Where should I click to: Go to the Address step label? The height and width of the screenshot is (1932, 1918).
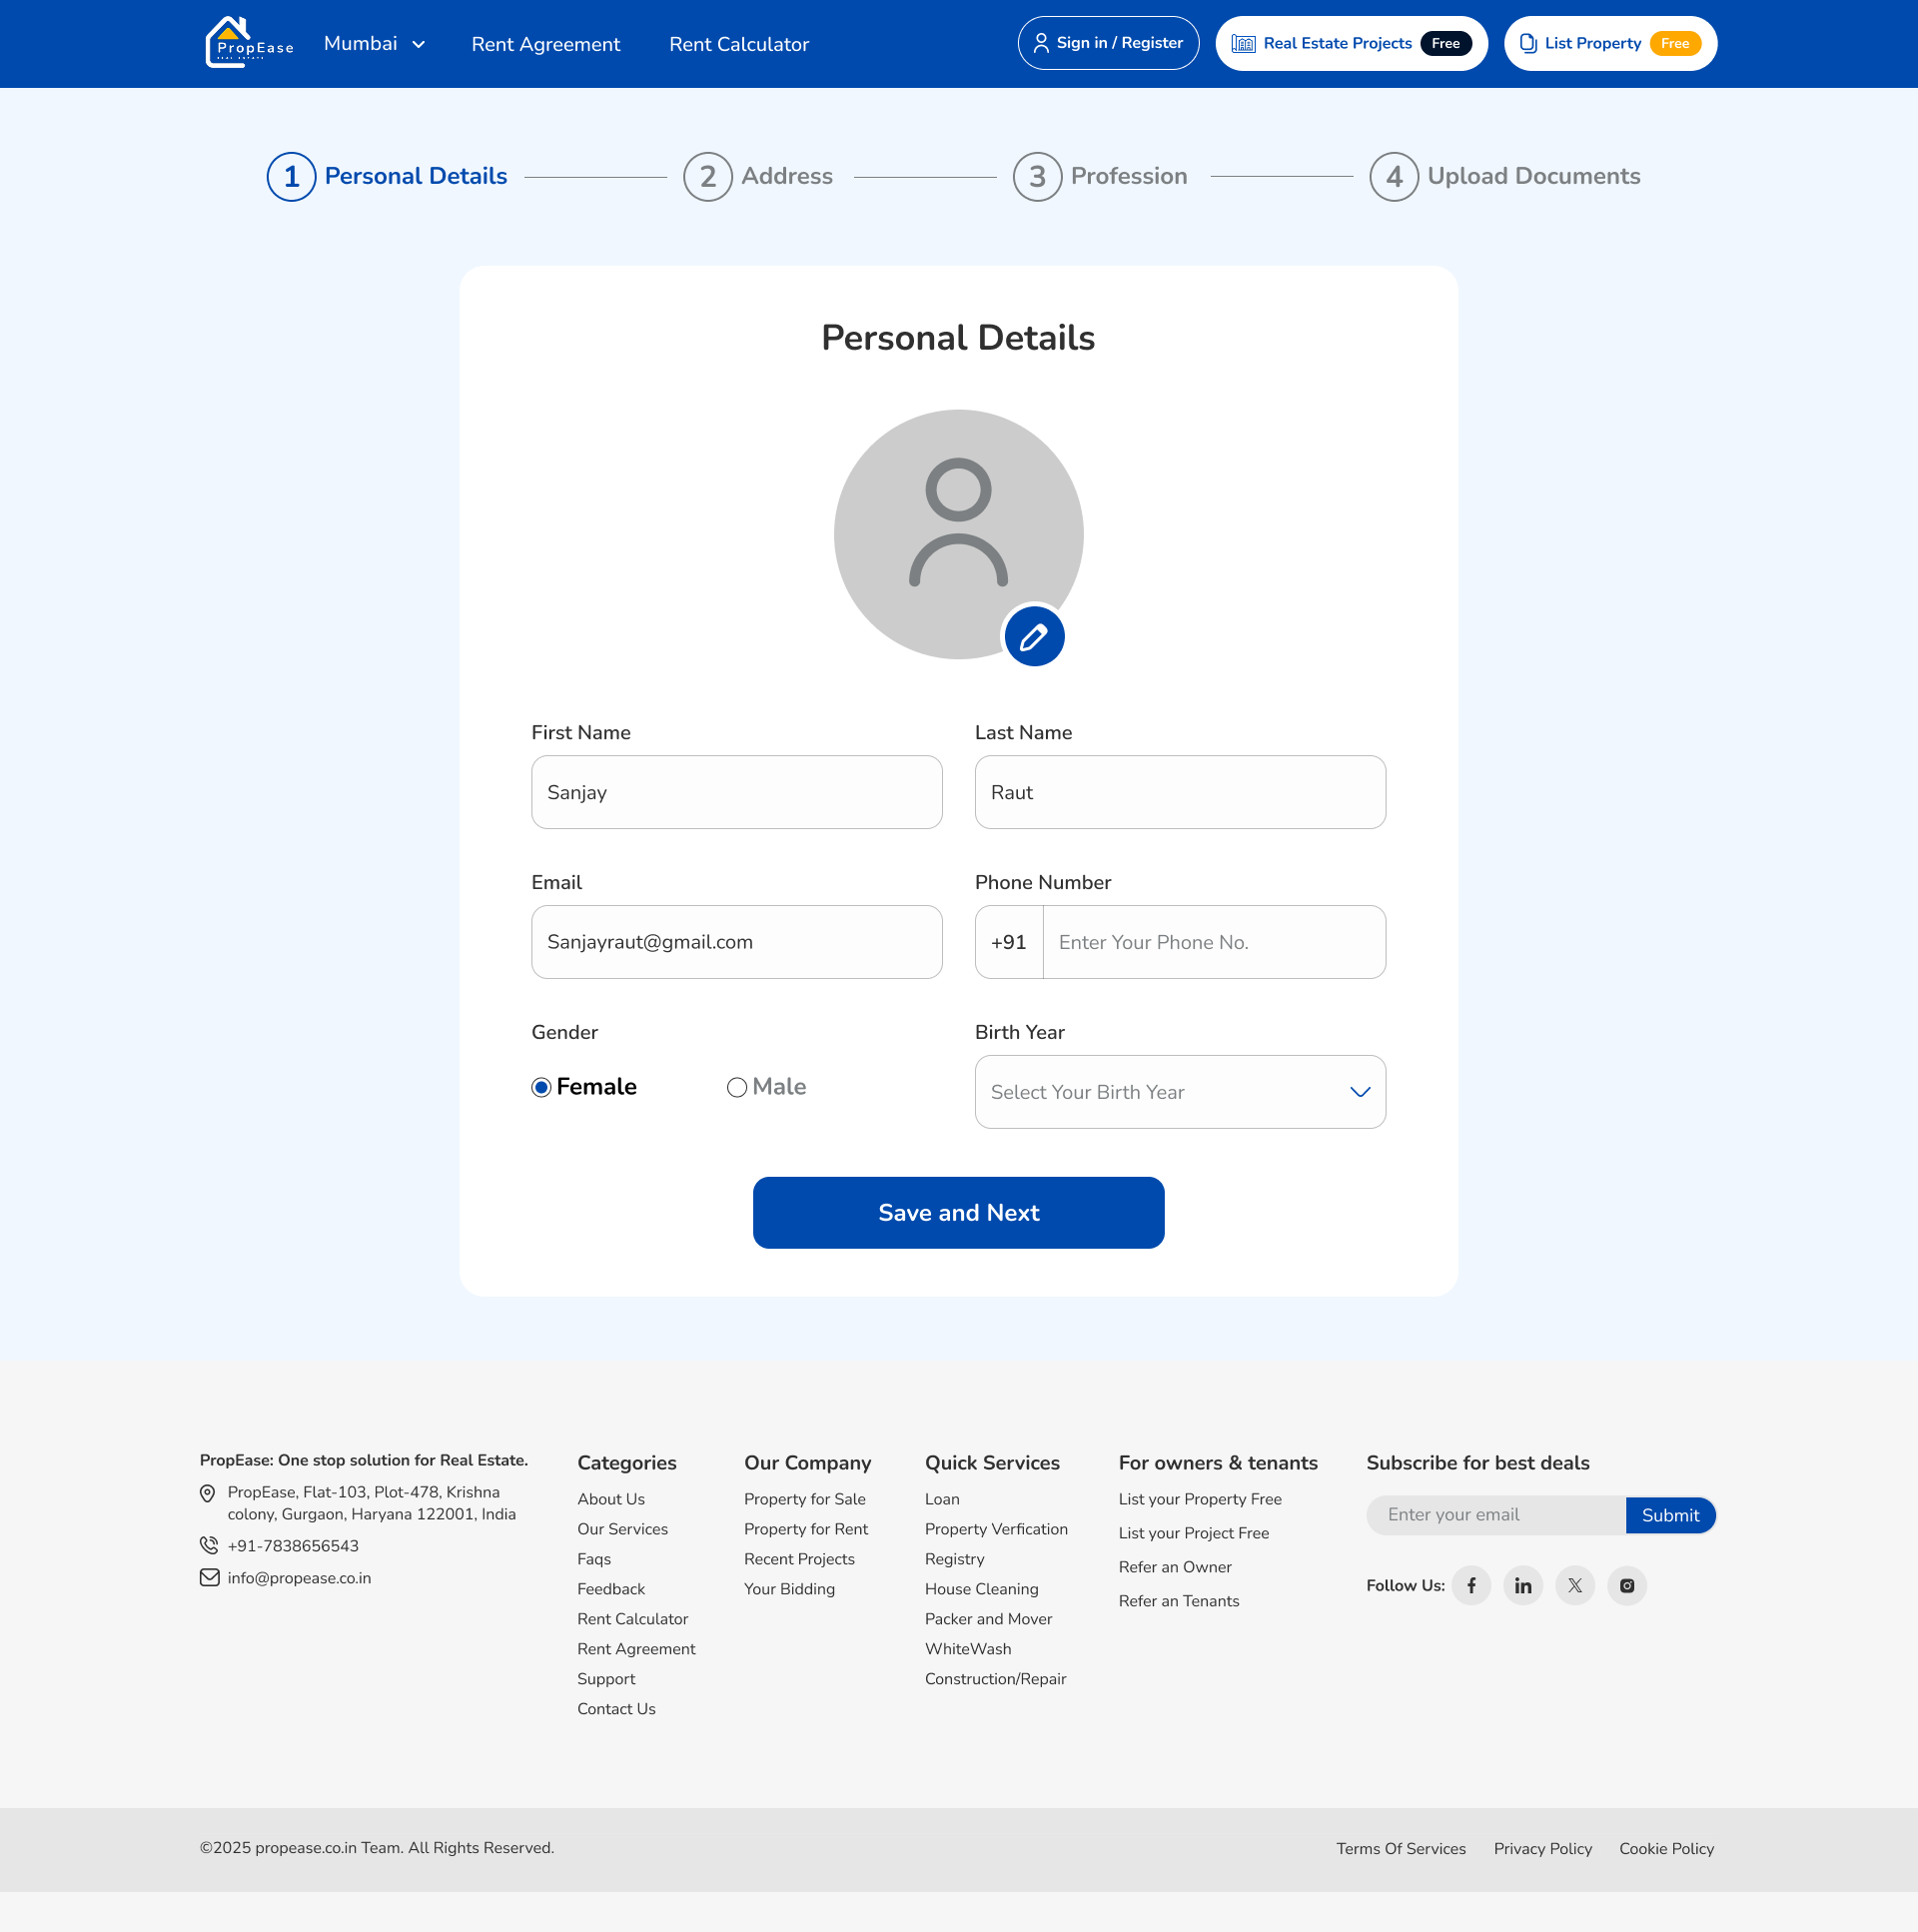[x=787, y=176]
